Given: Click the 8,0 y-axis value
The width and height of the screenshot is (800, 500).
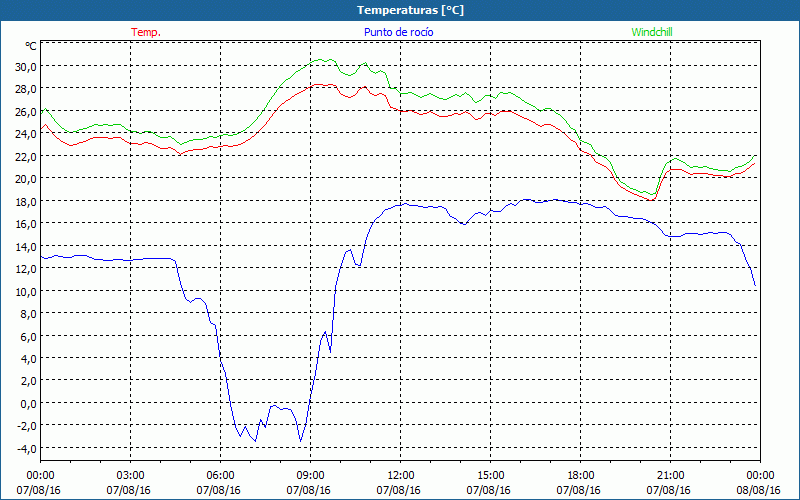Looking at the screenshot, I should 28,314.
